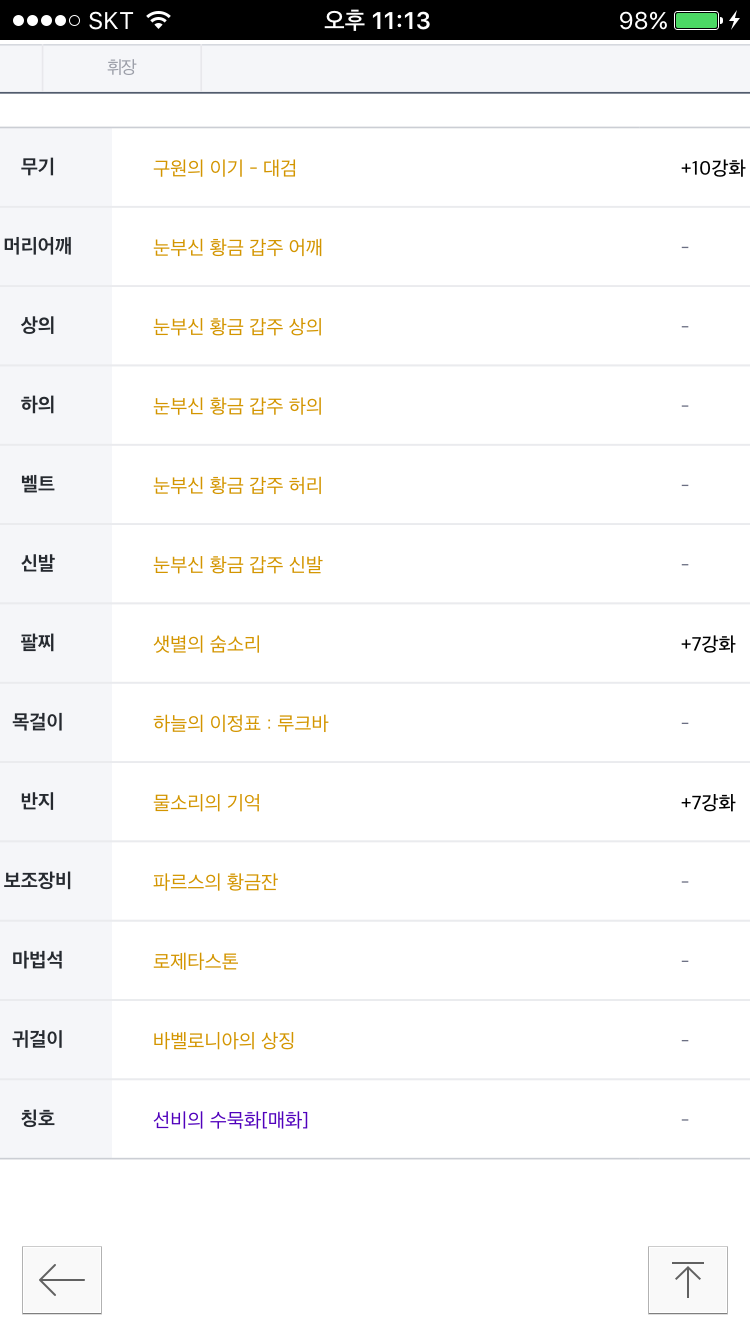This screenshot has width=750, height=1334.
Task: Open weapon item 구원의 이기 - 대검
Action: pos(224,168)
